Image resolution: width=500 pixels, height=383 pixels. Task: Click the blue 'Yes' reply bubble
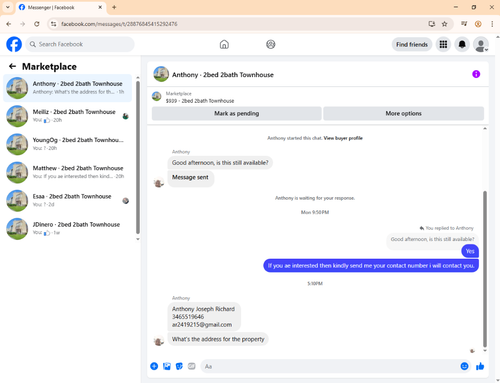[x=470, y=251]
